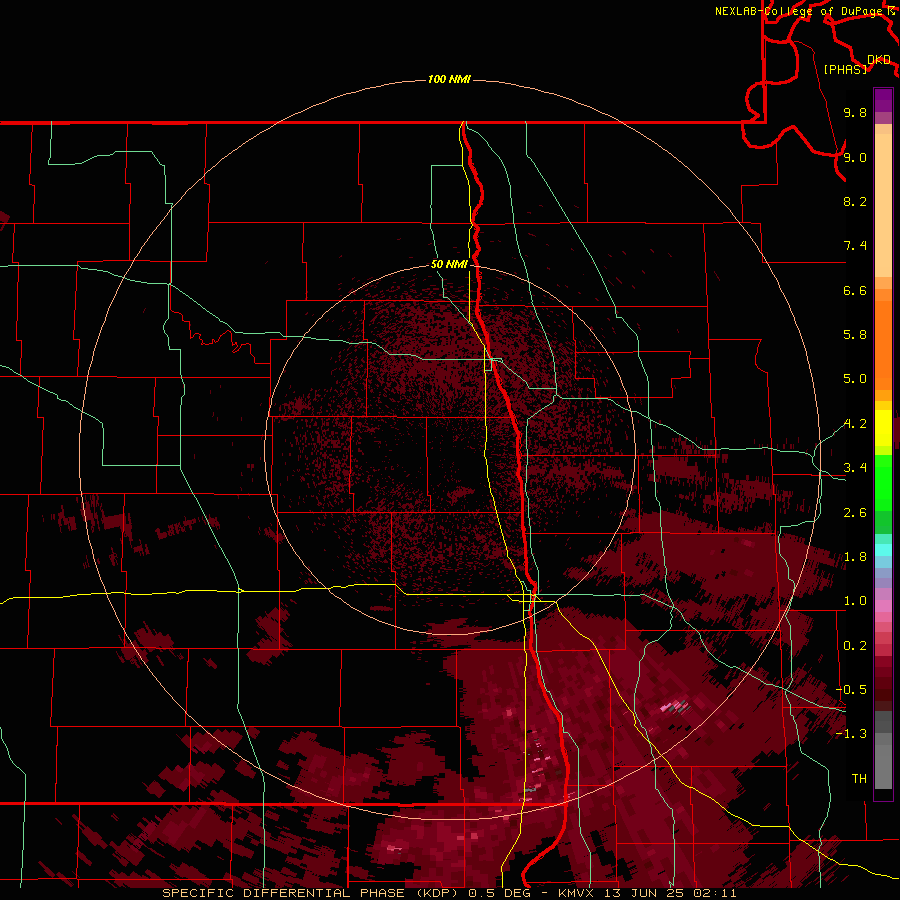Click the 02:11 timestamp text
900x900 pixels.
713,893
